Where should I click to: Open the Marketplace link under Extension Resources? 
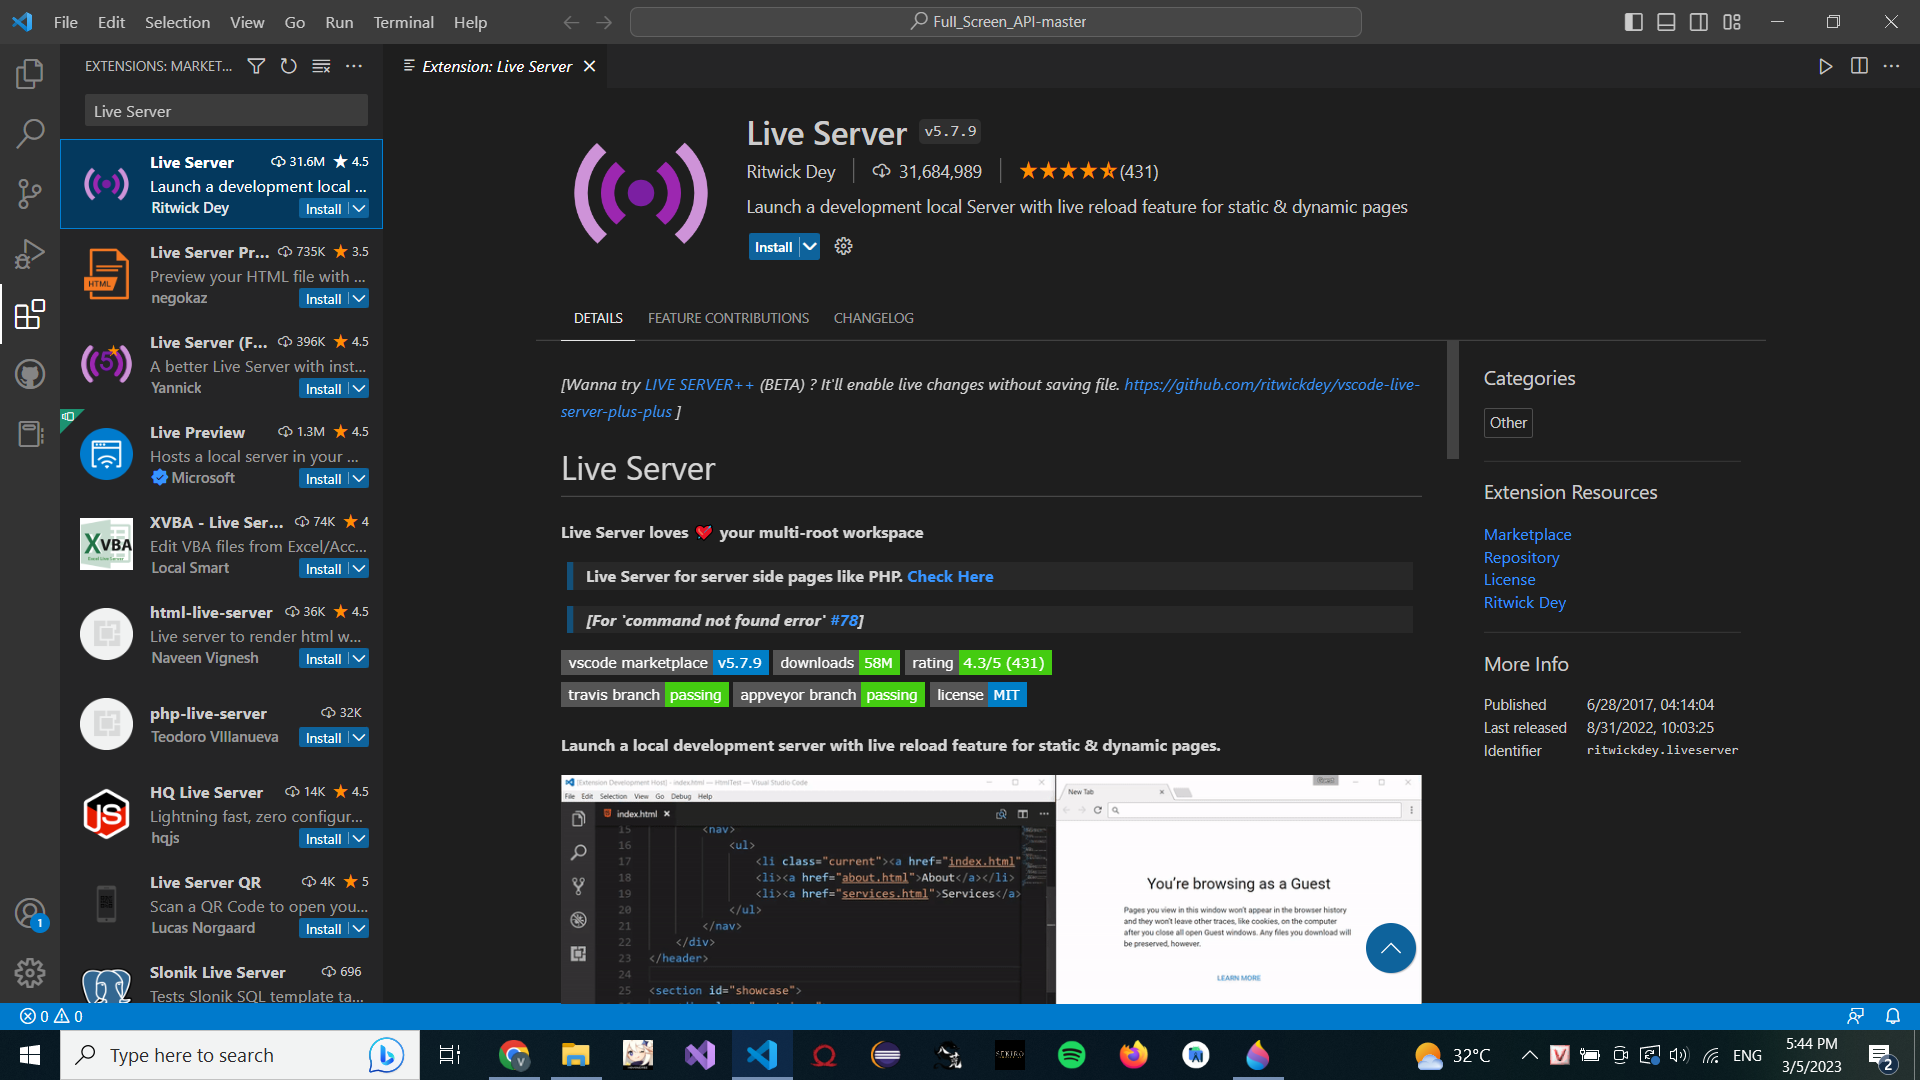pyautogui.click(x=1527, y=534)
